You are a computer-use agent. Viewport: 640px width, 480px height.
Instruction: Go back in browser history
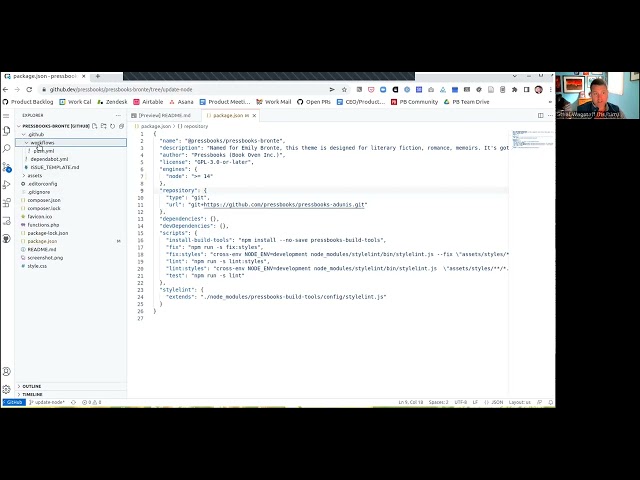5,89
